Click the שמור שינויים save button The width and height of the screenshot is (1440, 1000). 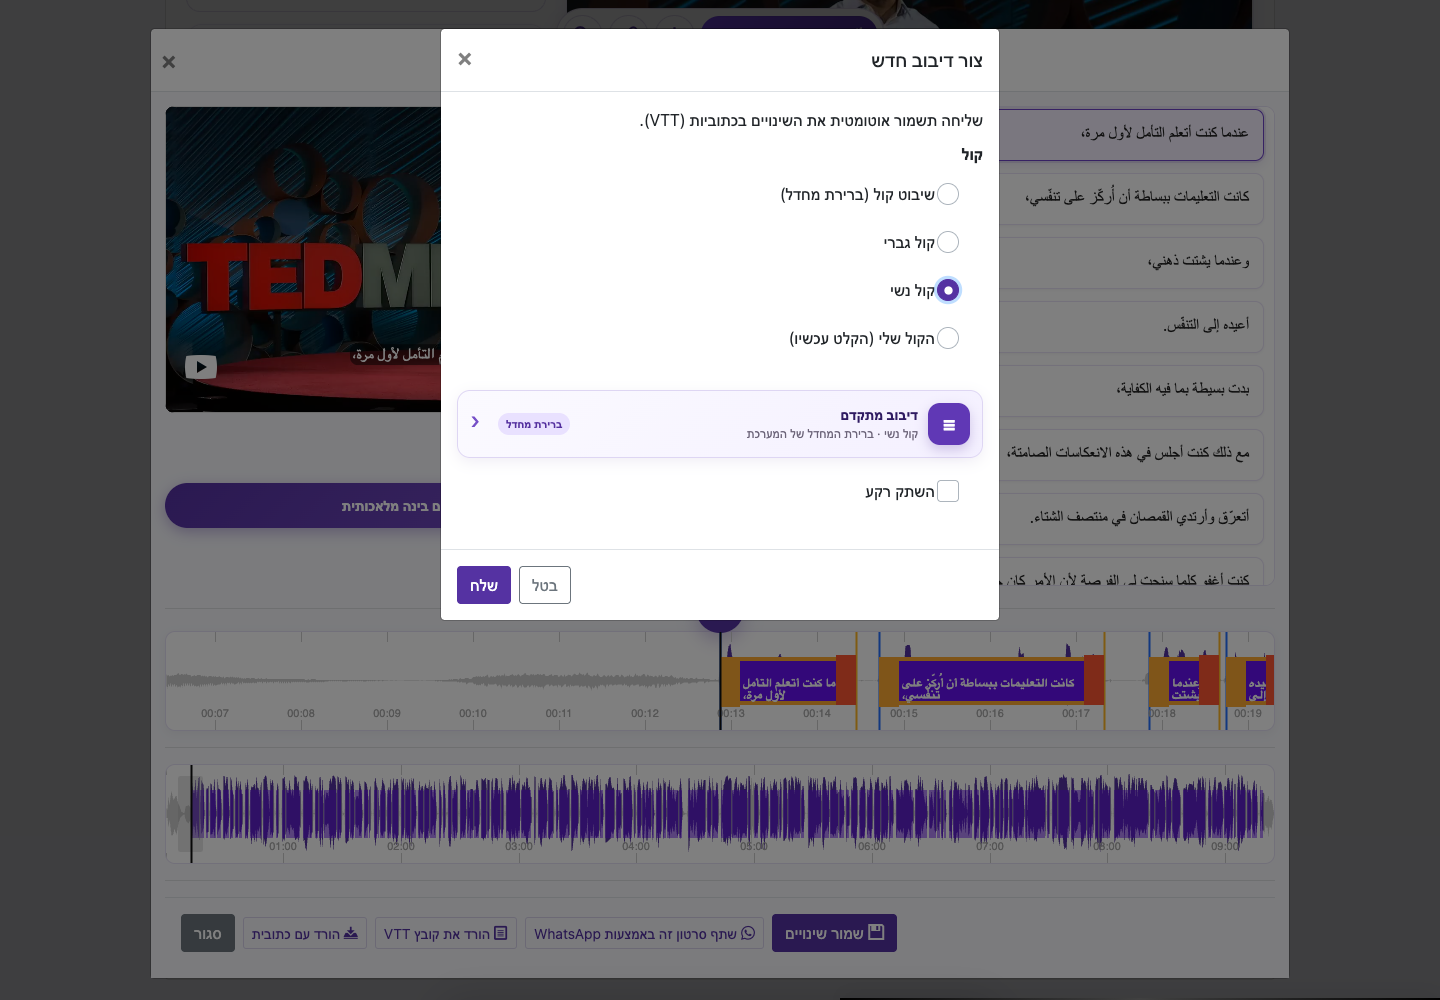coord(834,933)
